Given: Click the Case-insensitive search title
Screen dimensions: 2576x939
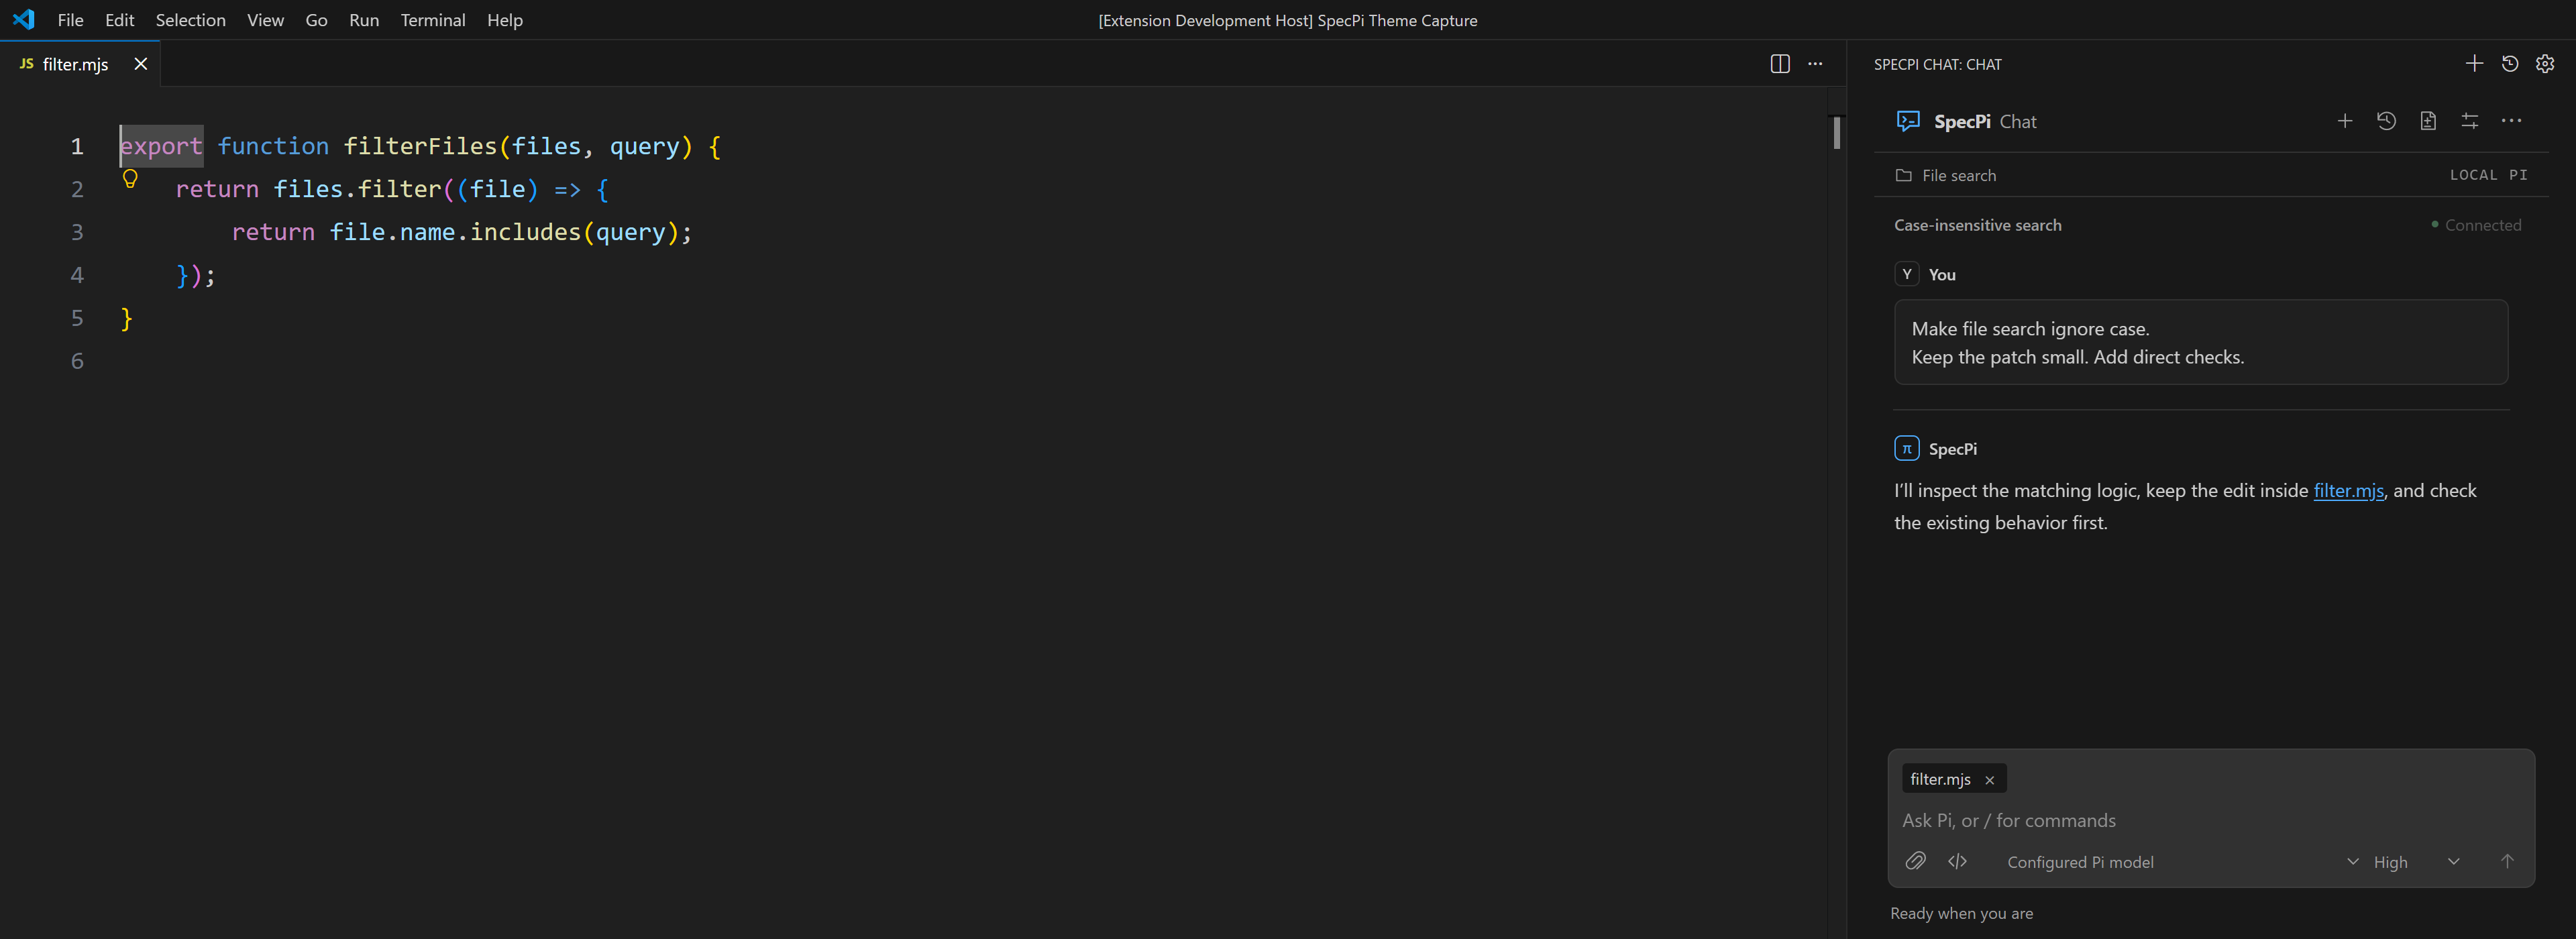Looking at the screenshot, I should [x=1977, y=225].
